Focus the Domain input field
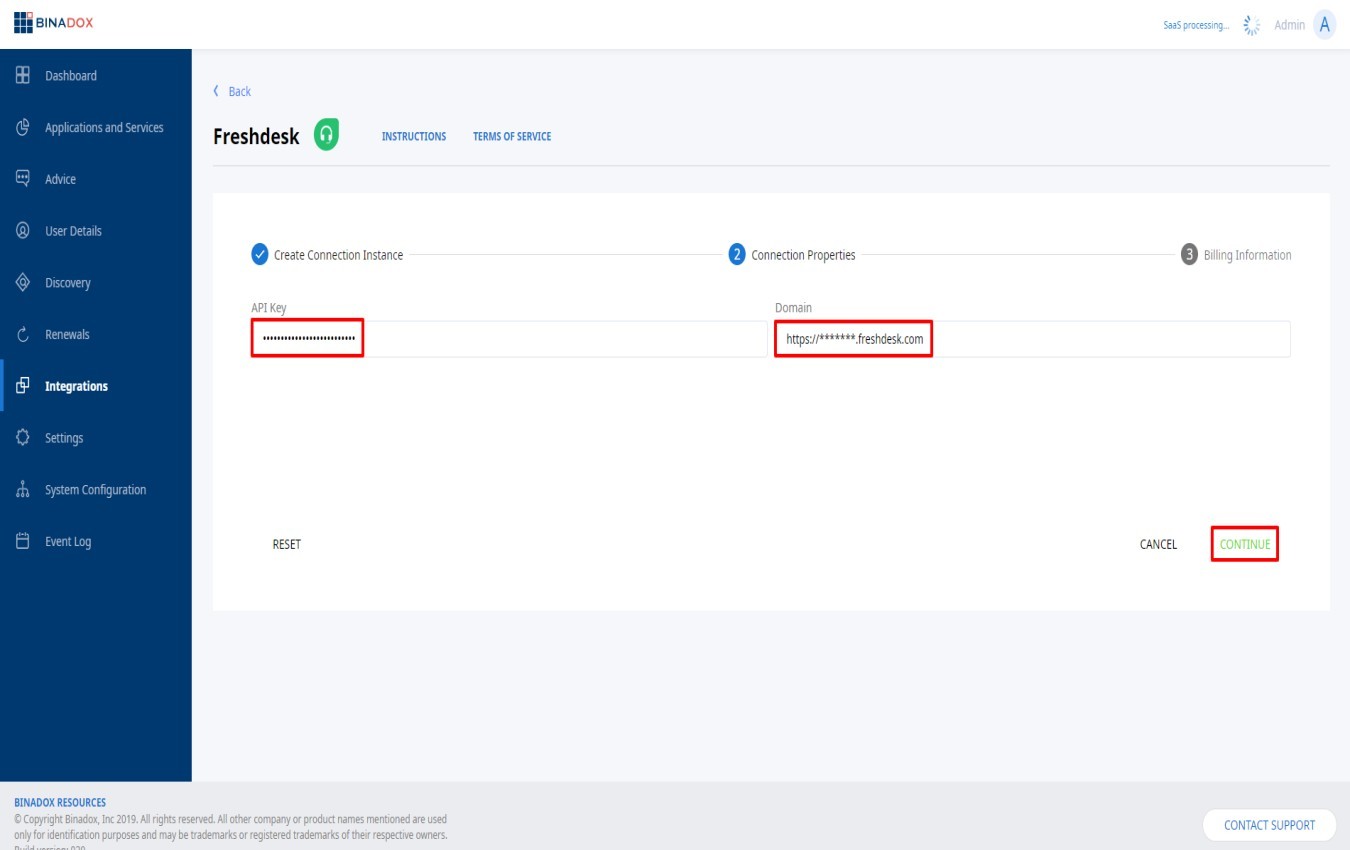 (x=1032, y=339)
